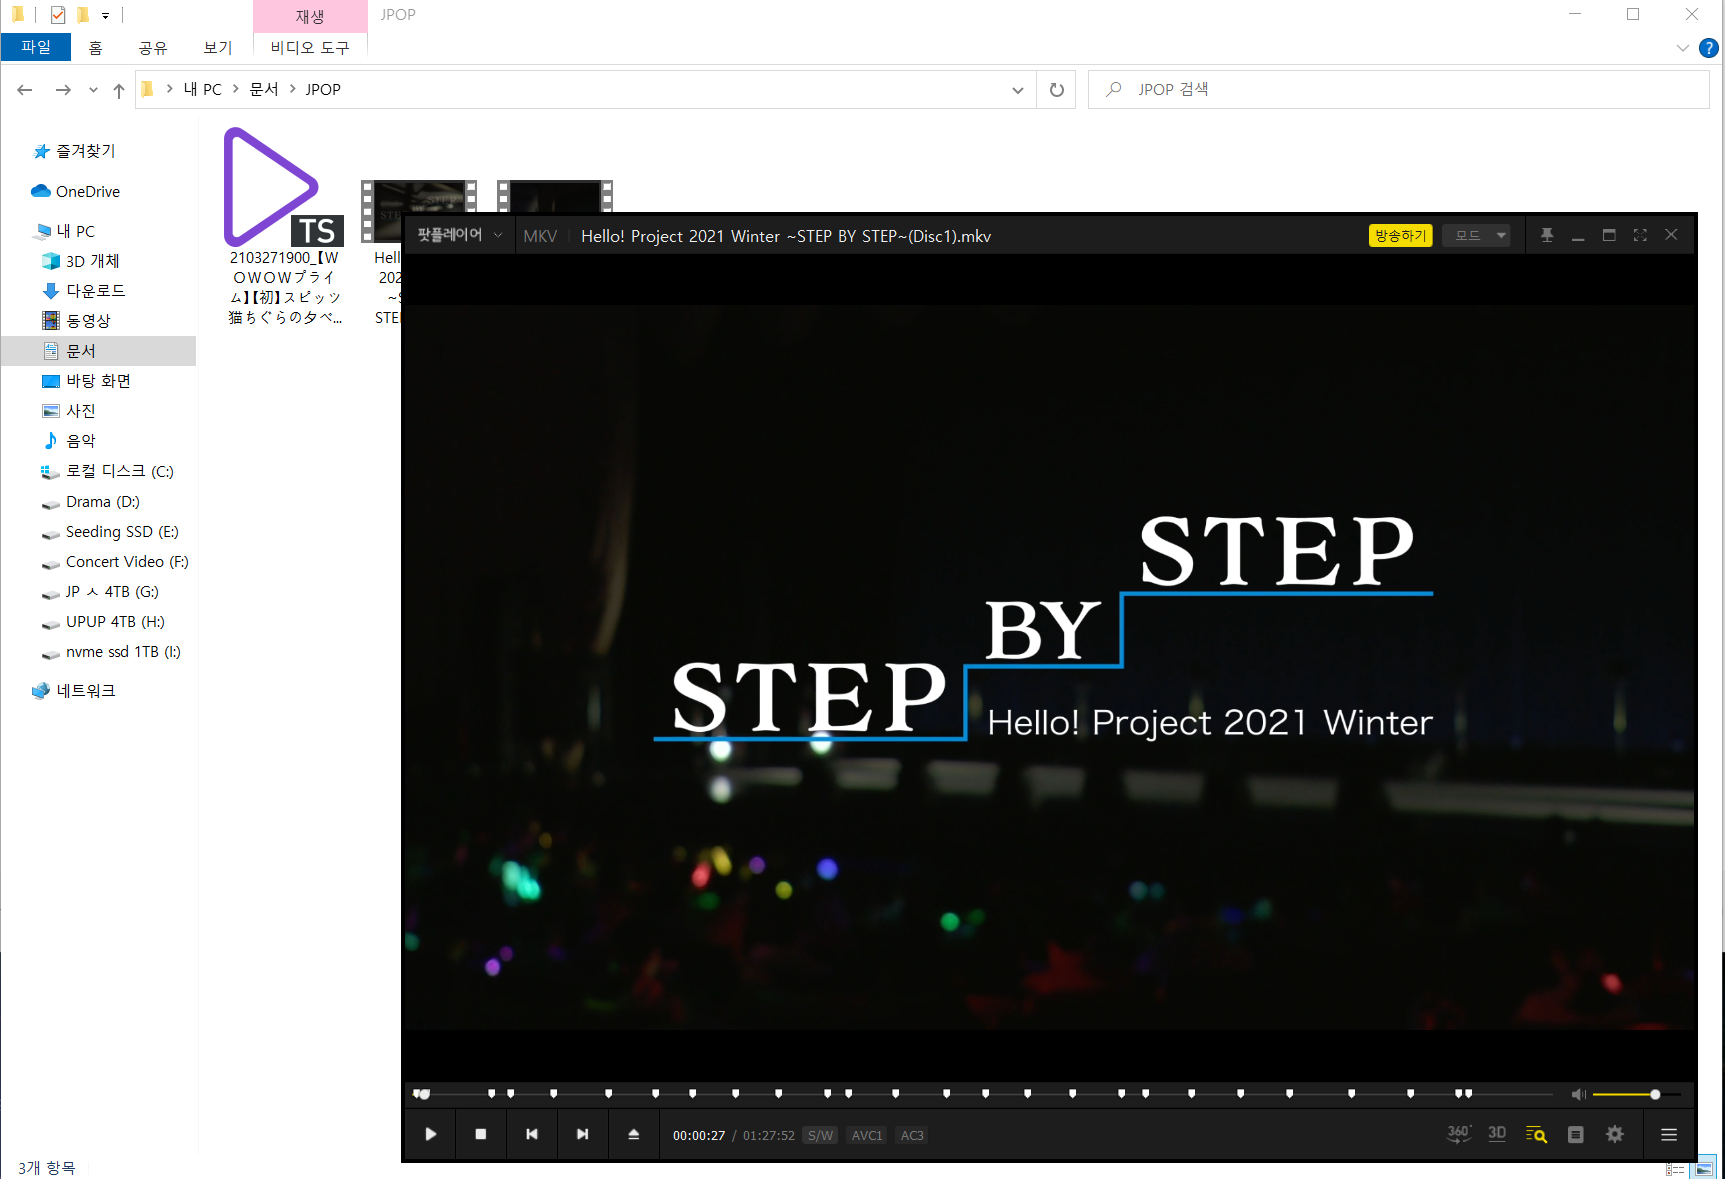Click the 재생 contextual tab header
Image resolution: width=1725 pixels, height=1179 pixels.
(x=310, y=16)
